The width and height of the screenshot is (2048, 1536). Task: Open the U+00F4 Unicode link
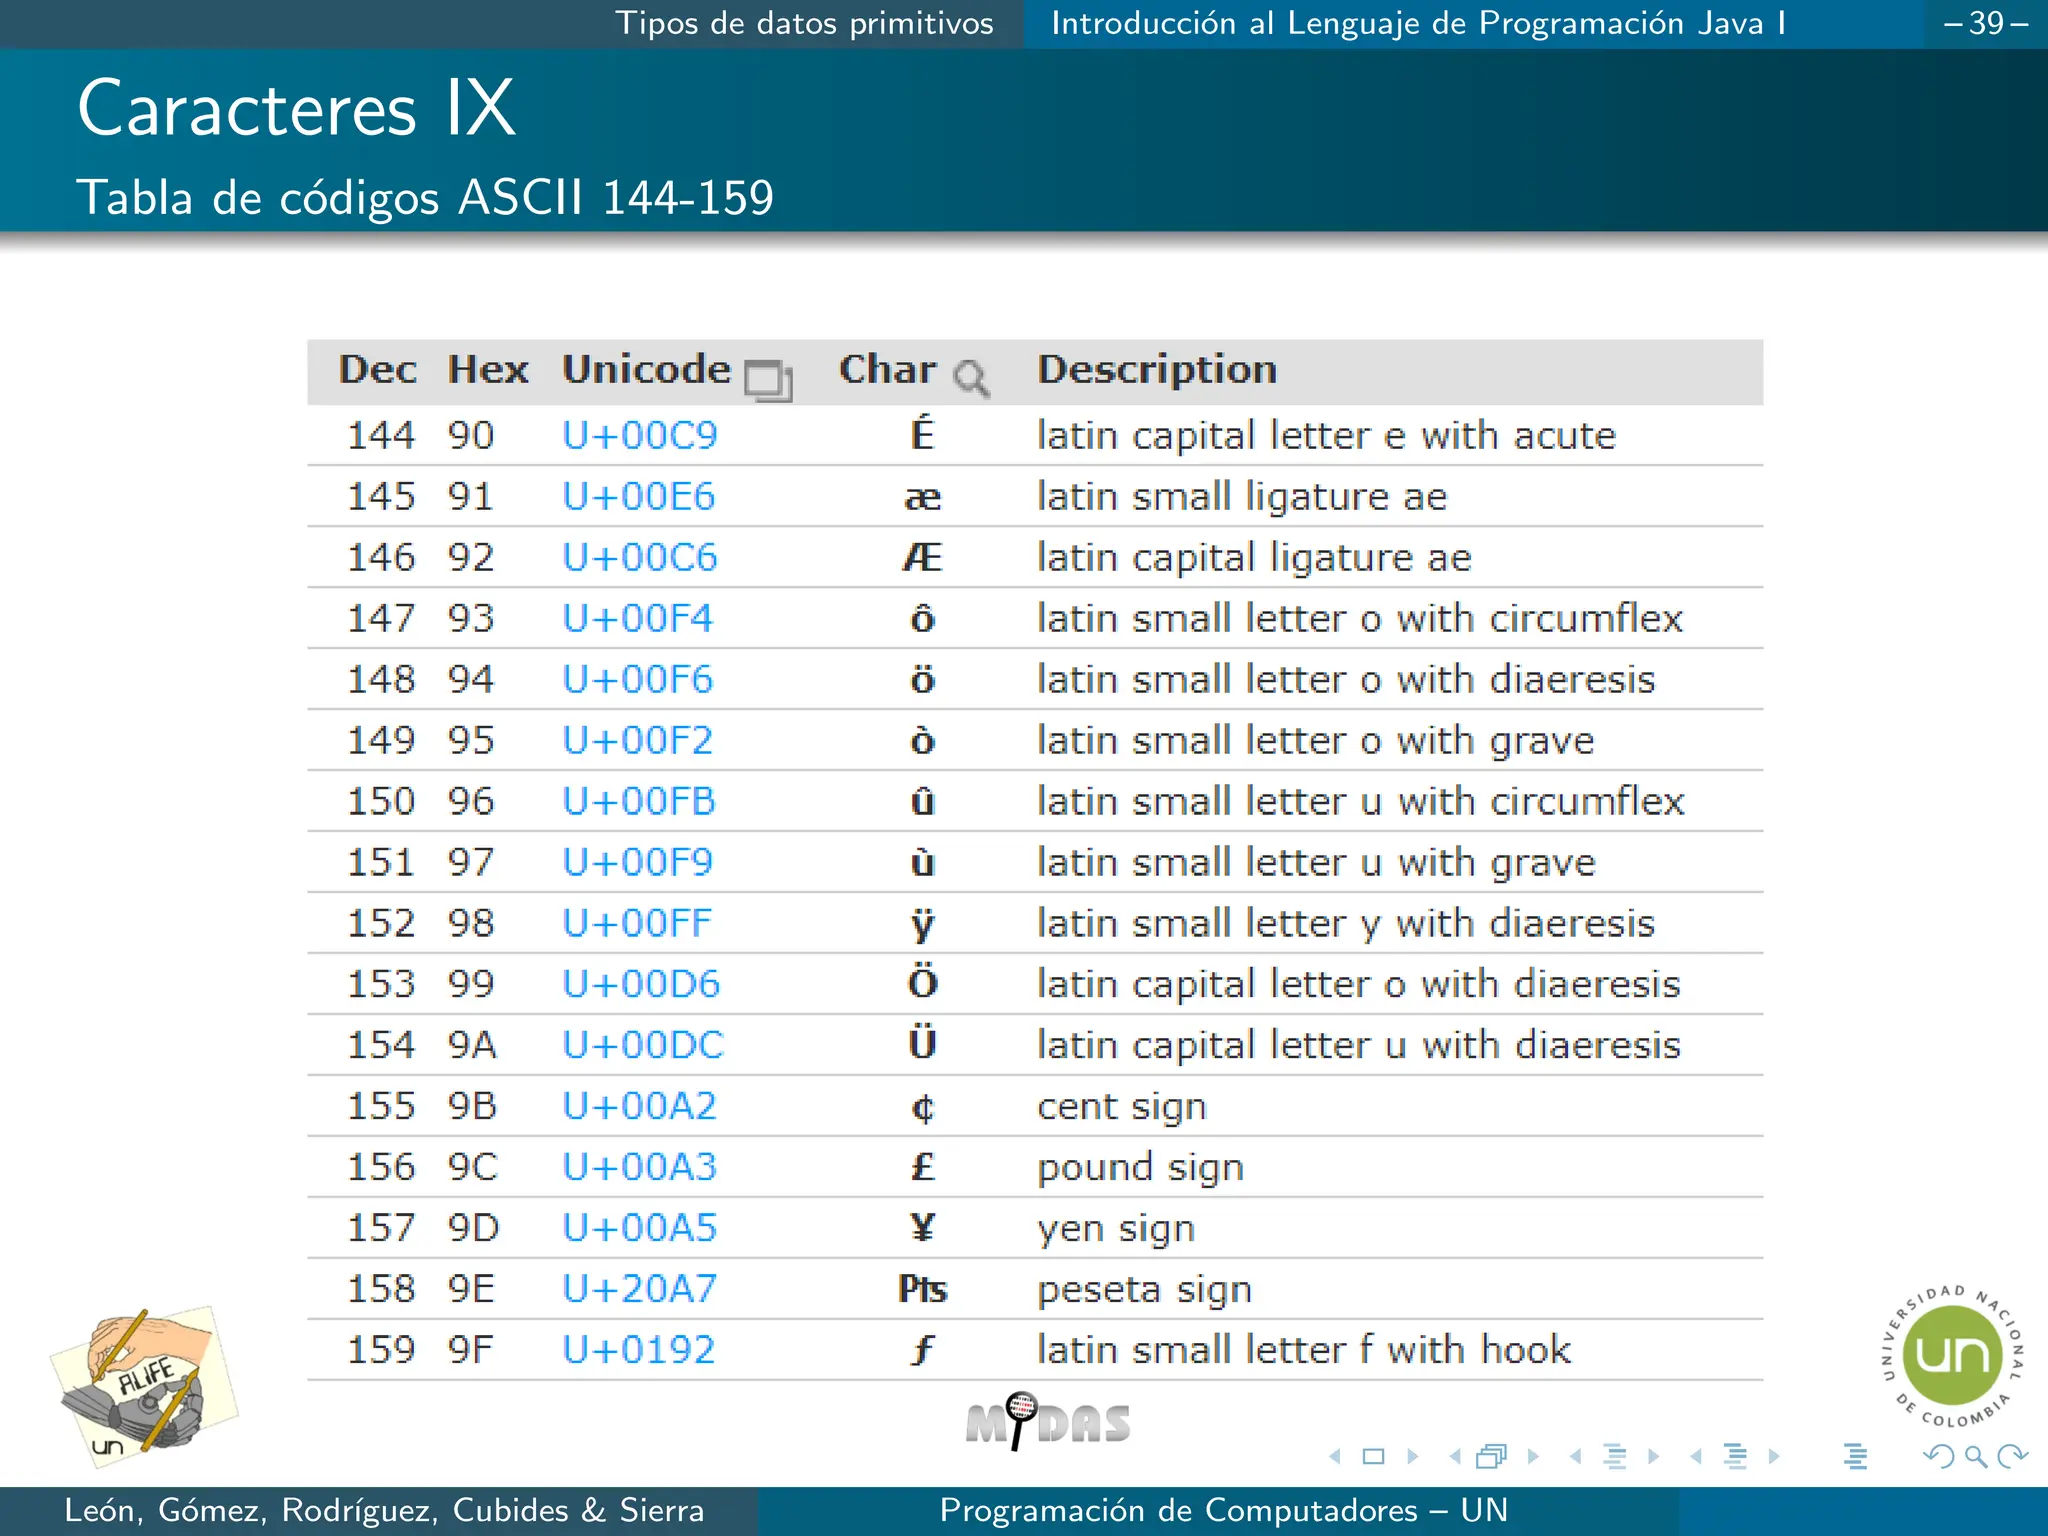coord(638,618)
